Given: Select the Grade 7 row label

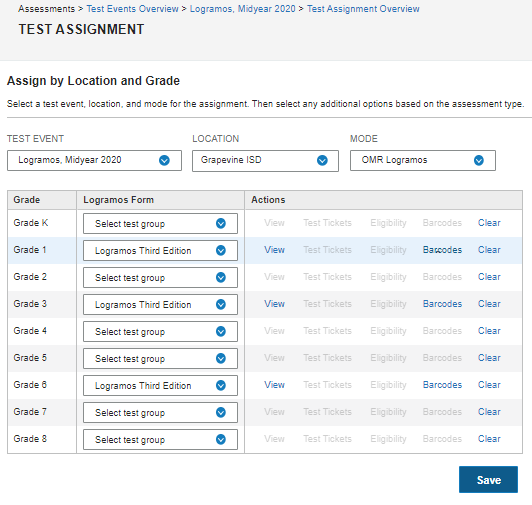Looking at the screenshot, I should 30,412.
